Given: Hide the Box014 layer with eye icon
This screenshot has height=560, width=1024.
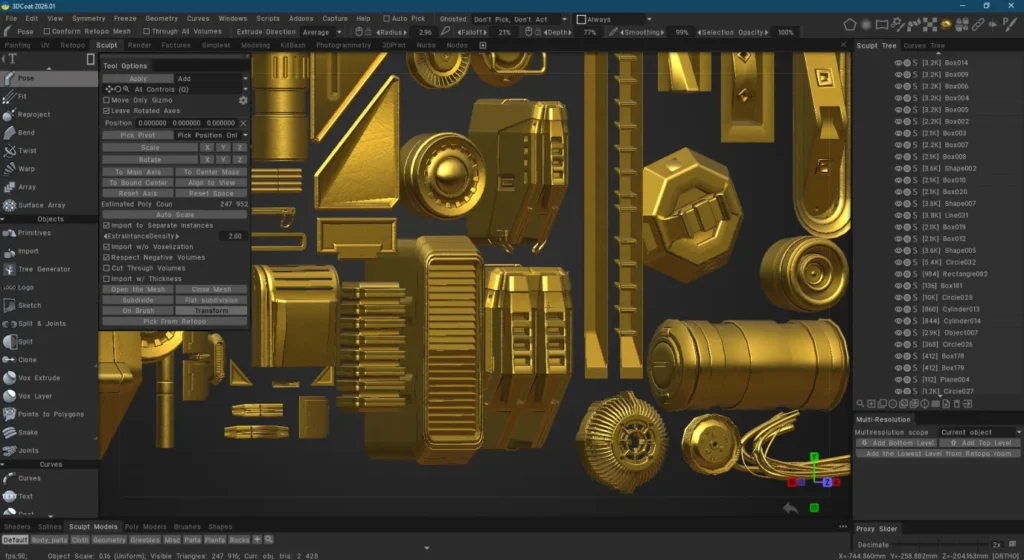Looking at the screenshot, I should coord(897,63).
